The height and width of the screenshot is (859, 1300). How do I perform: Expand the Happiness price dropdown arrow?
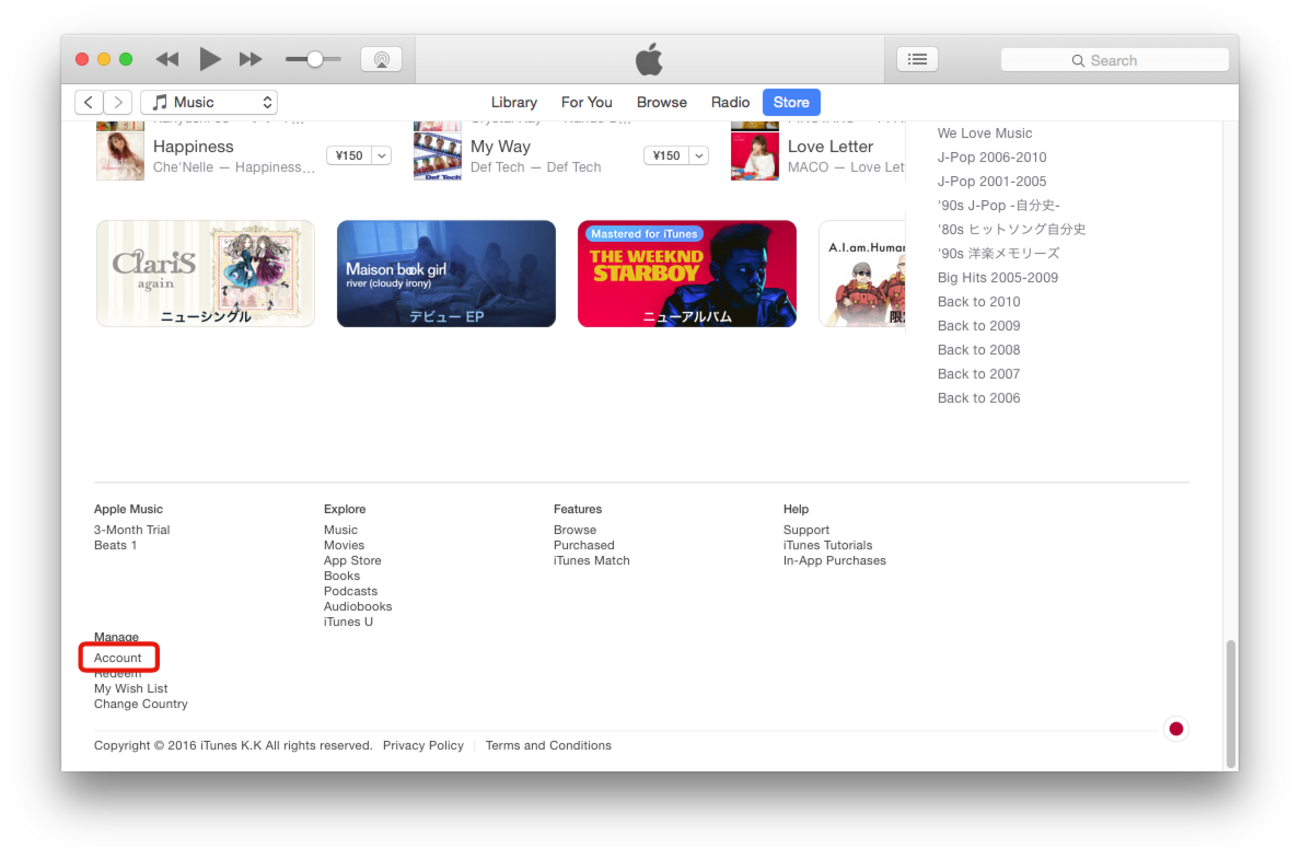pos(382,156)
